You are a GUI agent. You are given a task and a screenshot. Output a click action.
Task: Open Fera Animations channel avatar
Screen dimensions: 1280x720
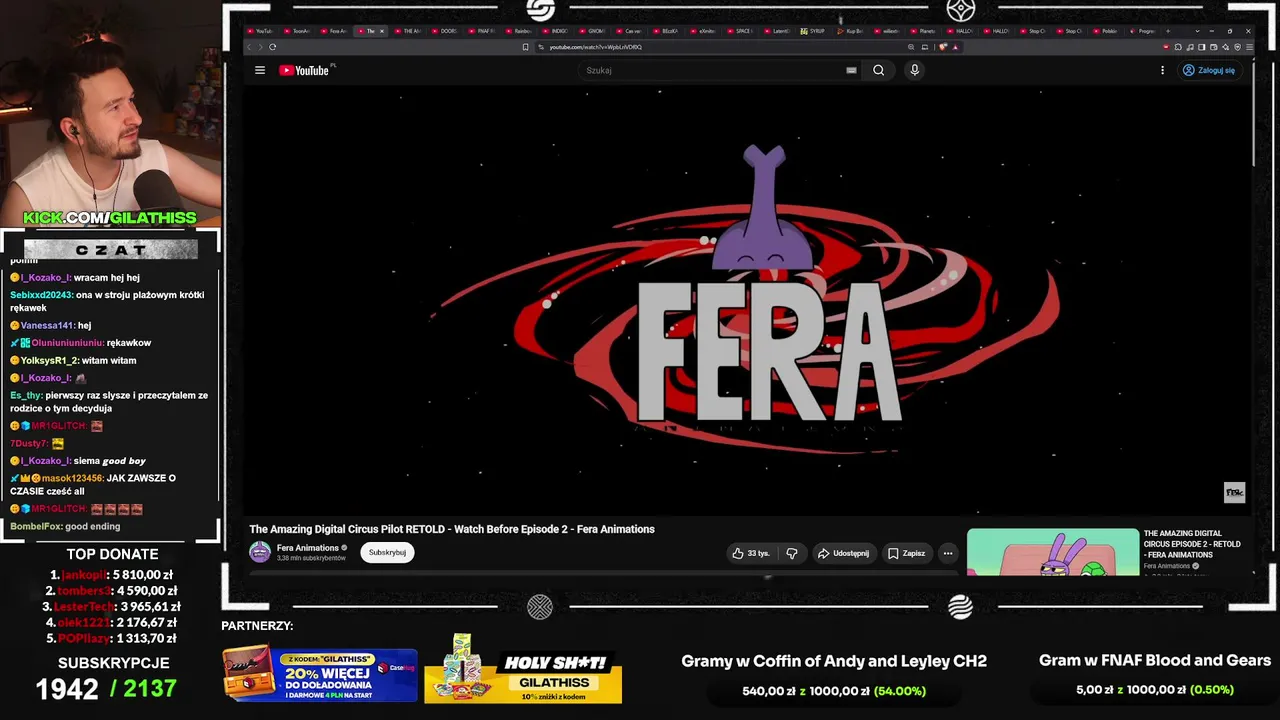[x=260, y=552]
